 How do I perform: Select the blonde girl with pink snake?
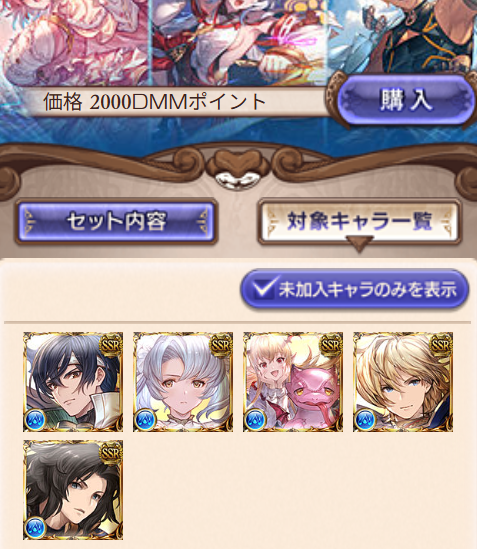tap(293, 382)
